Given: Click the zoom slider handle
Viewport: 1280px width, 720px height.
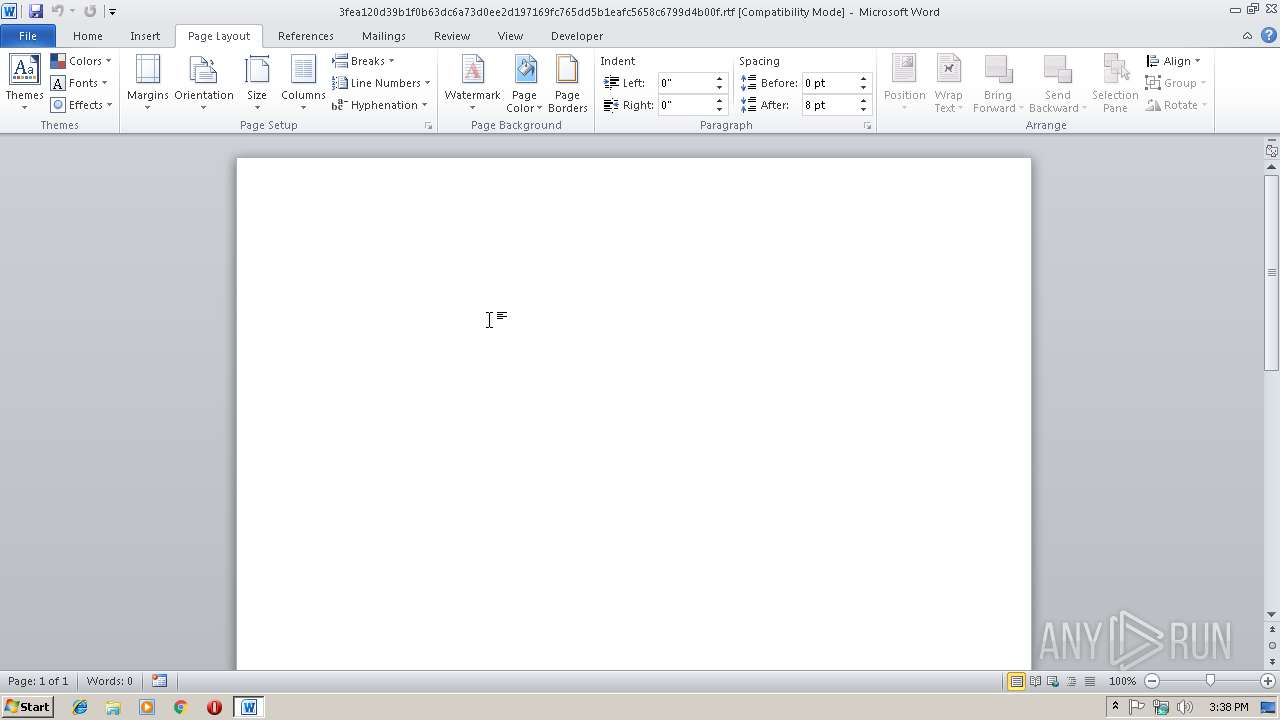Looking at the screenshot, I should pos(1210,681).
